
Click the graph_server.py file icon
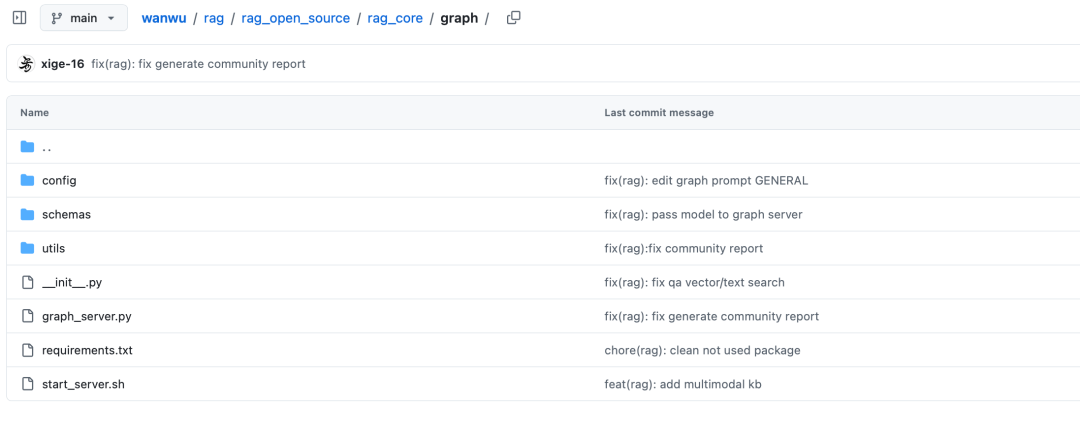(x=28, y=316)
